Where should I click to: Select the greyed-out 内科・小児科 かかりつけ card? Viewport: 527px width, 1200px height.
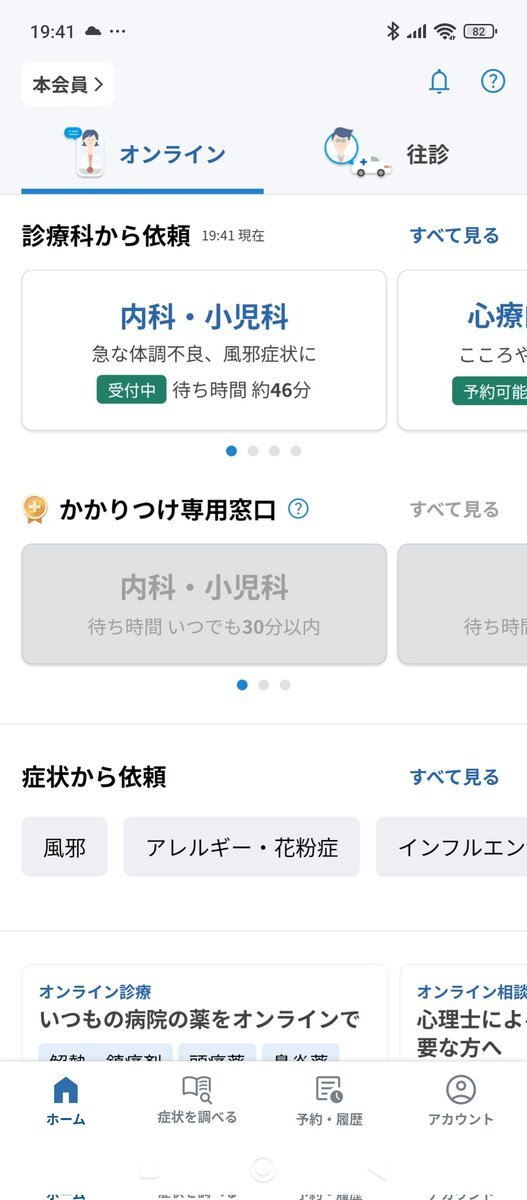coord(204,604)
